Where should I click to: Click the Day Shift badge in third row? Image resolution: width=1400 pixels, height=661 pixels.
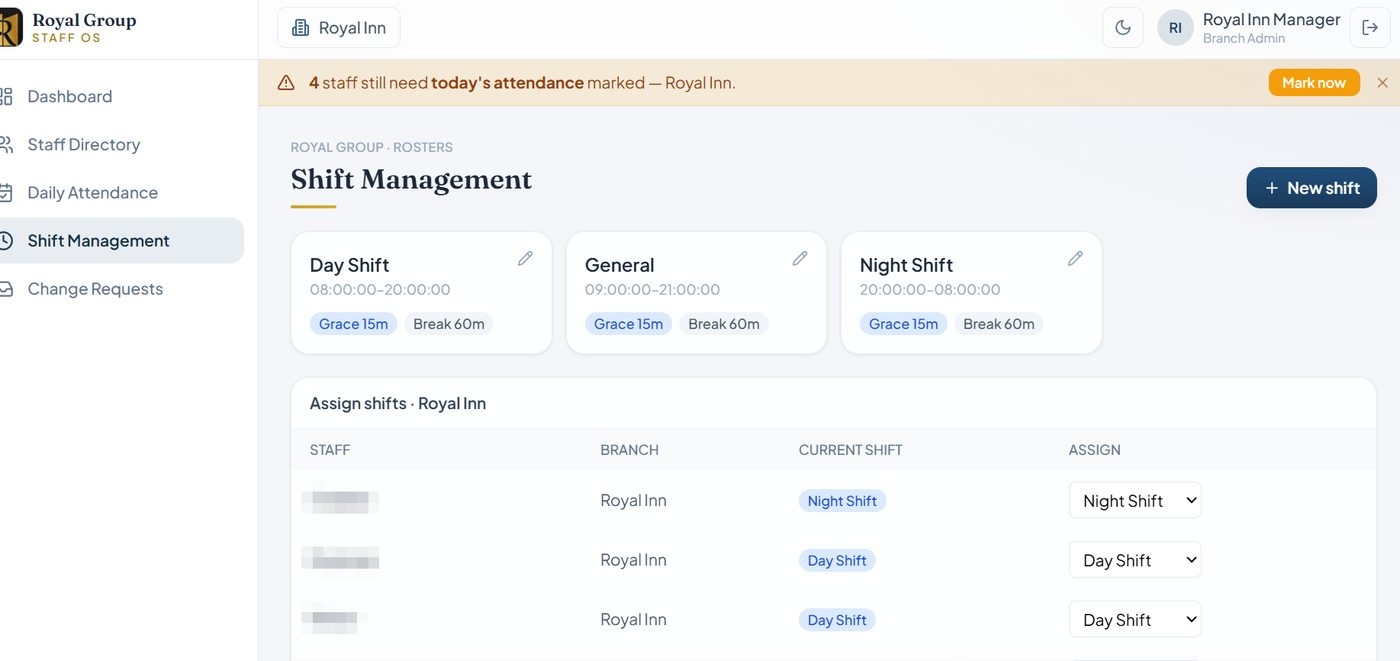click(x=837, y=620)
